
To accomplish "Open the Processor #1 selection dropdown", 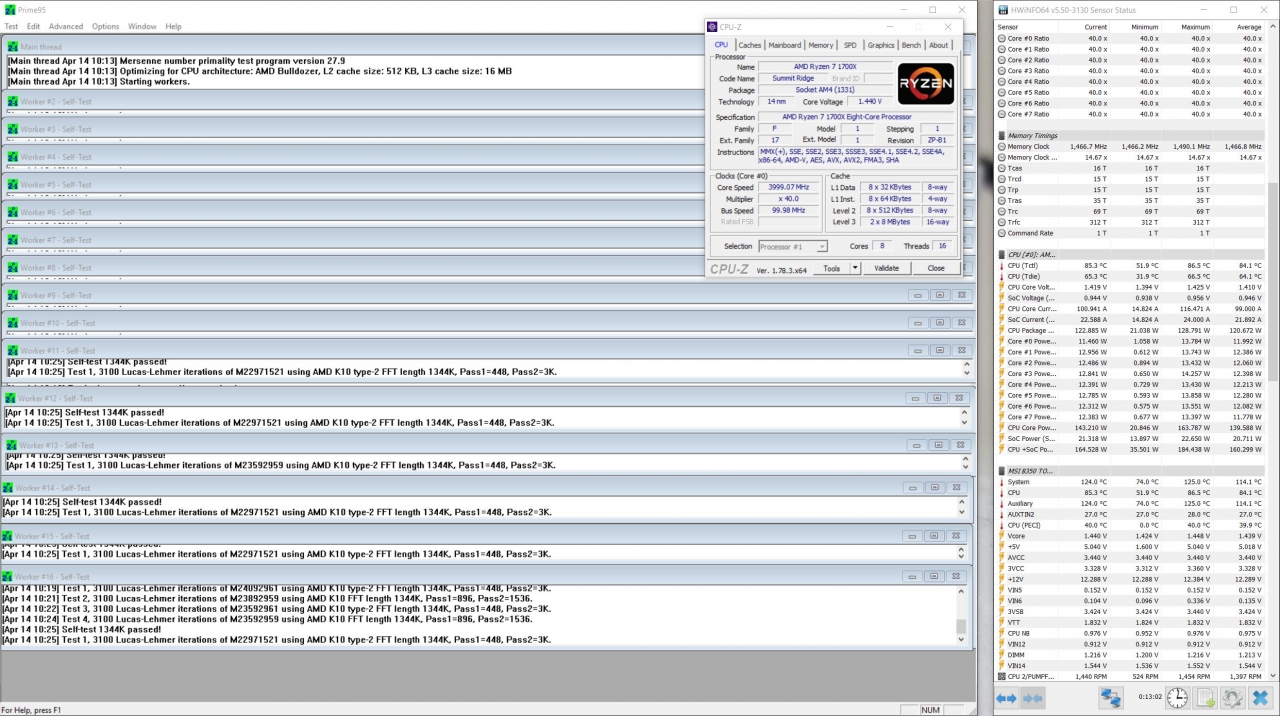I will click(x=793, y=246).
